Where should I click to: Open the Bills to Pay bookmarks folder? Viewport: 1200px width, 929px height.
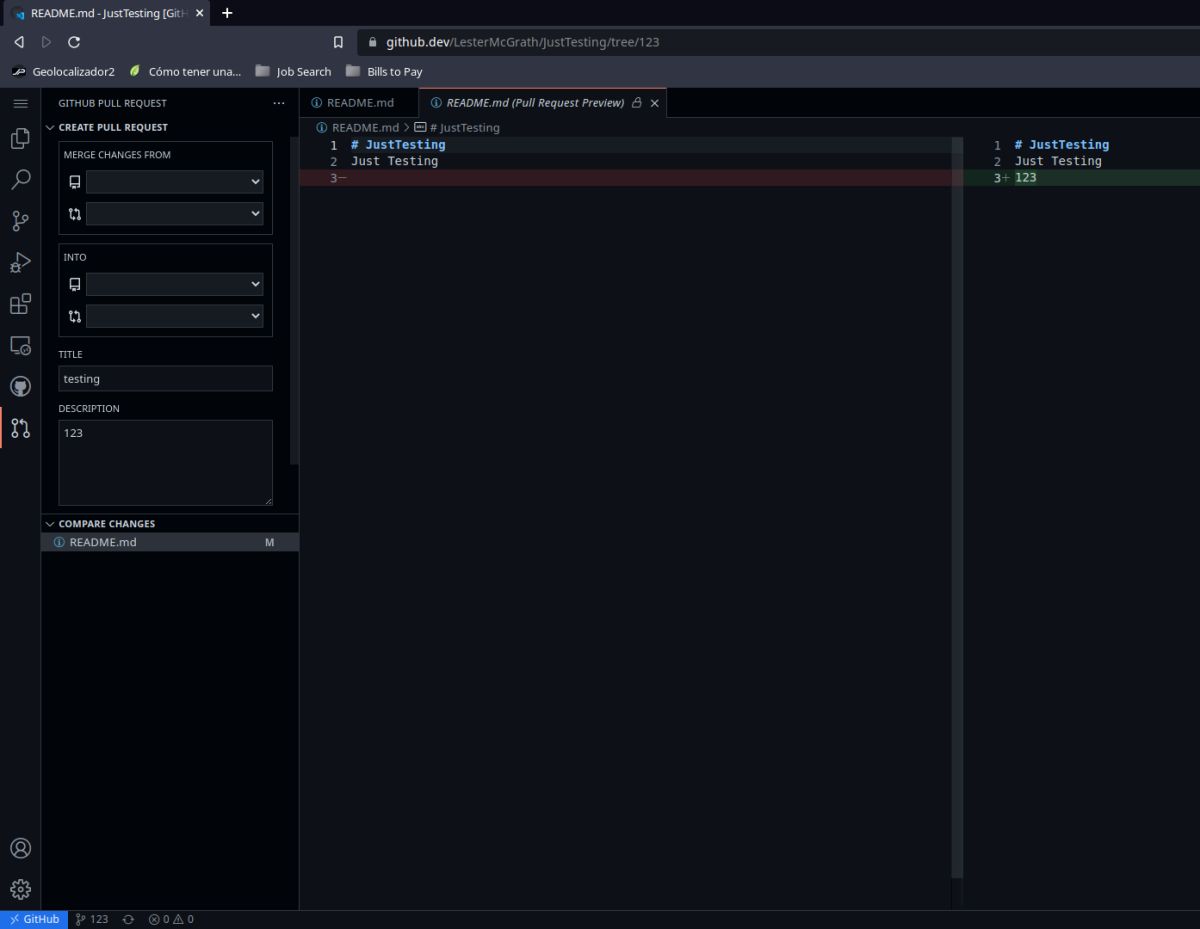384,72
